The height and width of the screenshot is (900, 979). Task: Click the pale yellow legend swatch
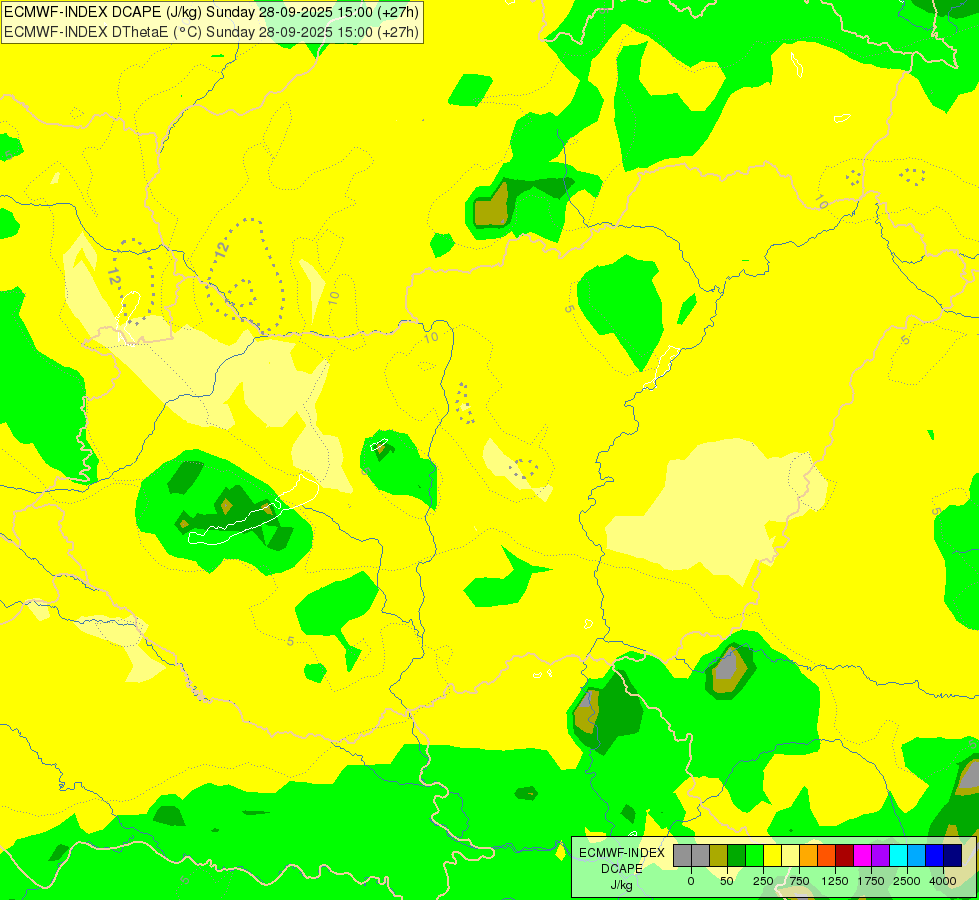pyautogui.click(x=790, y=855)
